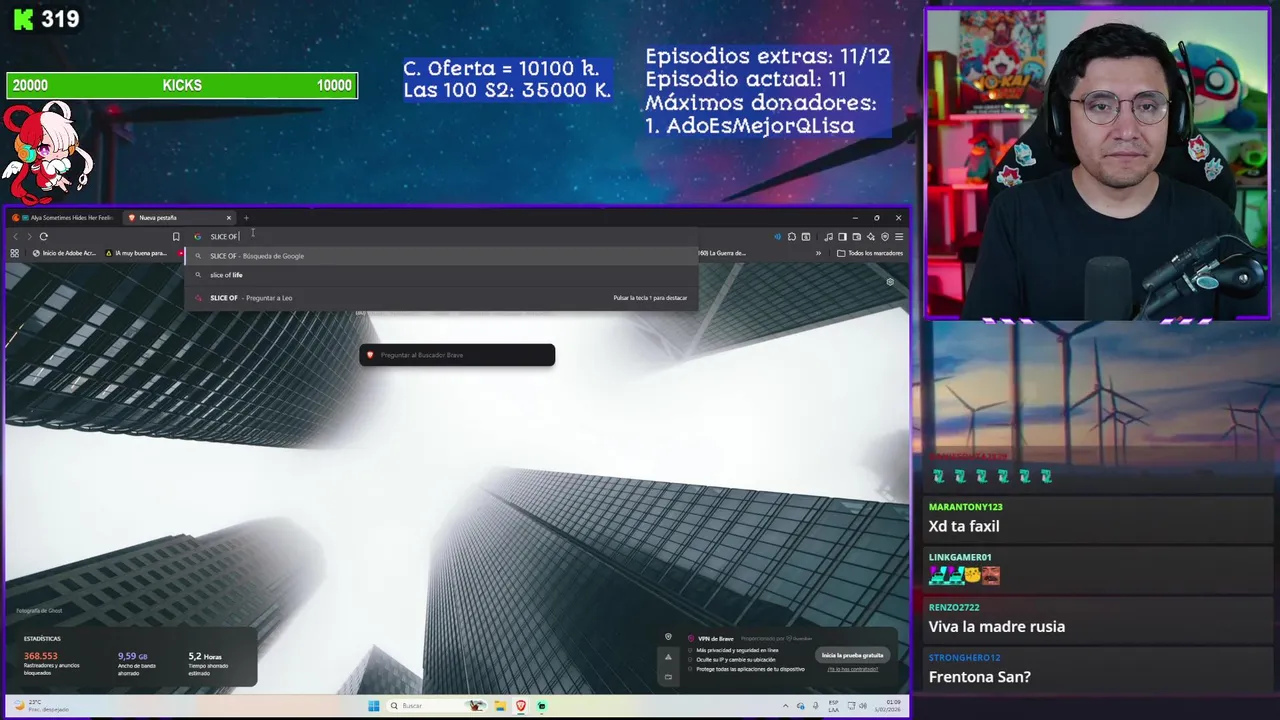Open the Brave Wallet icon
1280x720 pixels.
[856, 237]
